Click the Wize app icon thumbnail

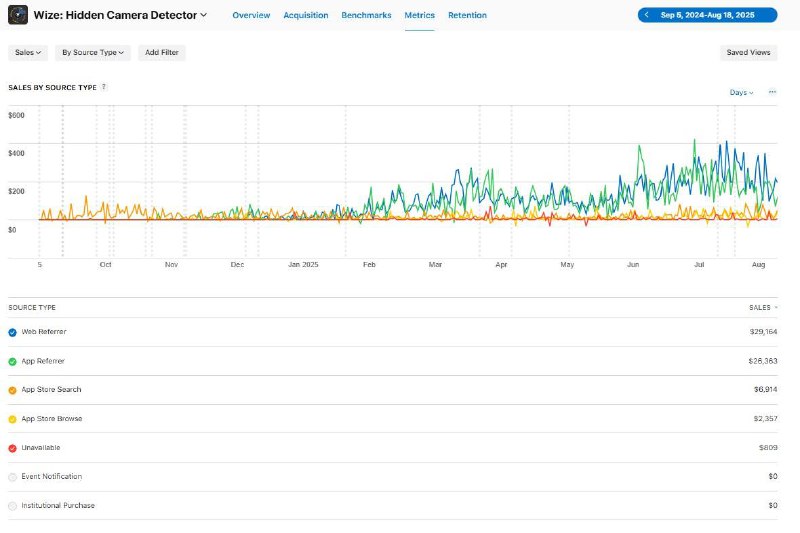click(x=18, y=15)
